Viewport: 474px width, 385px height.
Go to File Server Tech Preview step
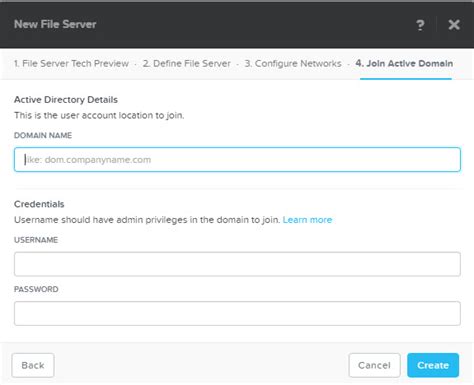71,63
